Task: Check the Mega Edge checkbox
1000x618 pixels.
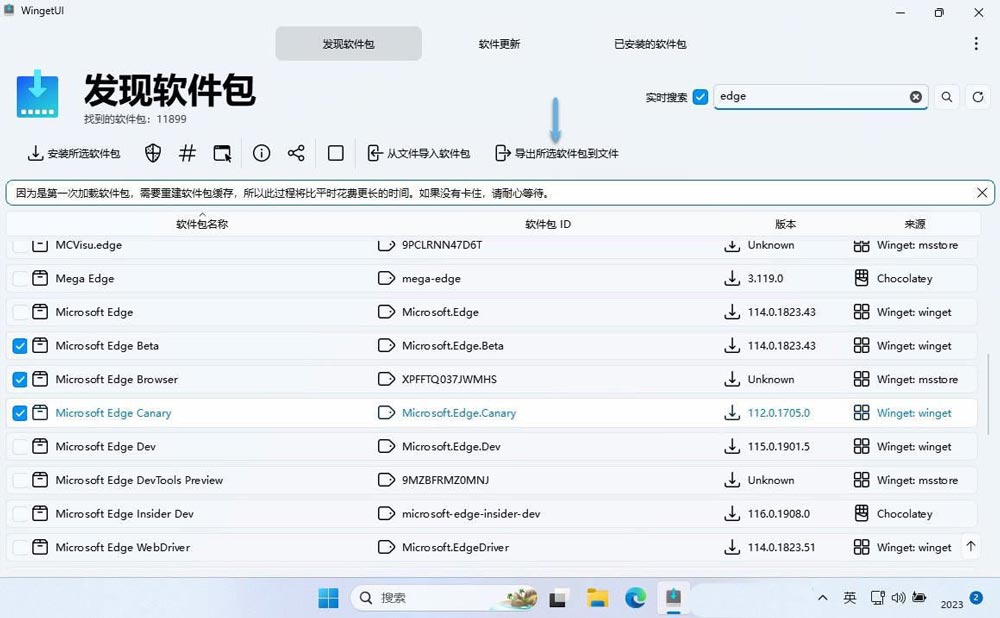Action: point(20,278)
